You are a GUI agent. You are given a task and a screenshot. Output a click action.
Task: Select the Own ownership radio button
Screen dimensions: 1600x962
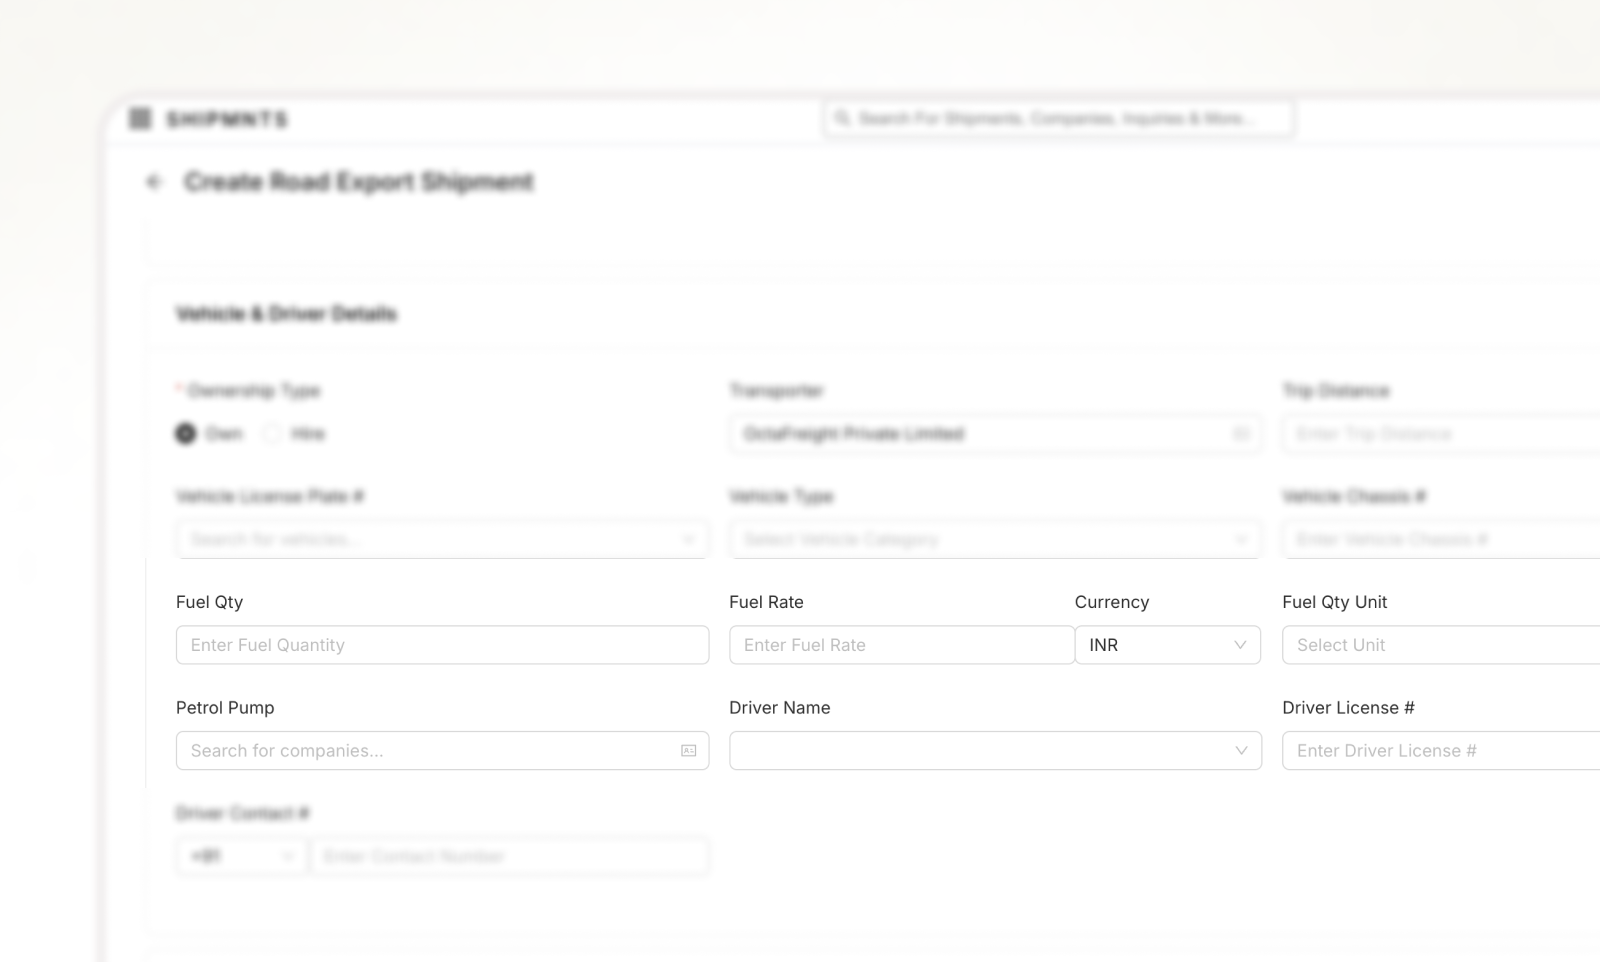186,434
